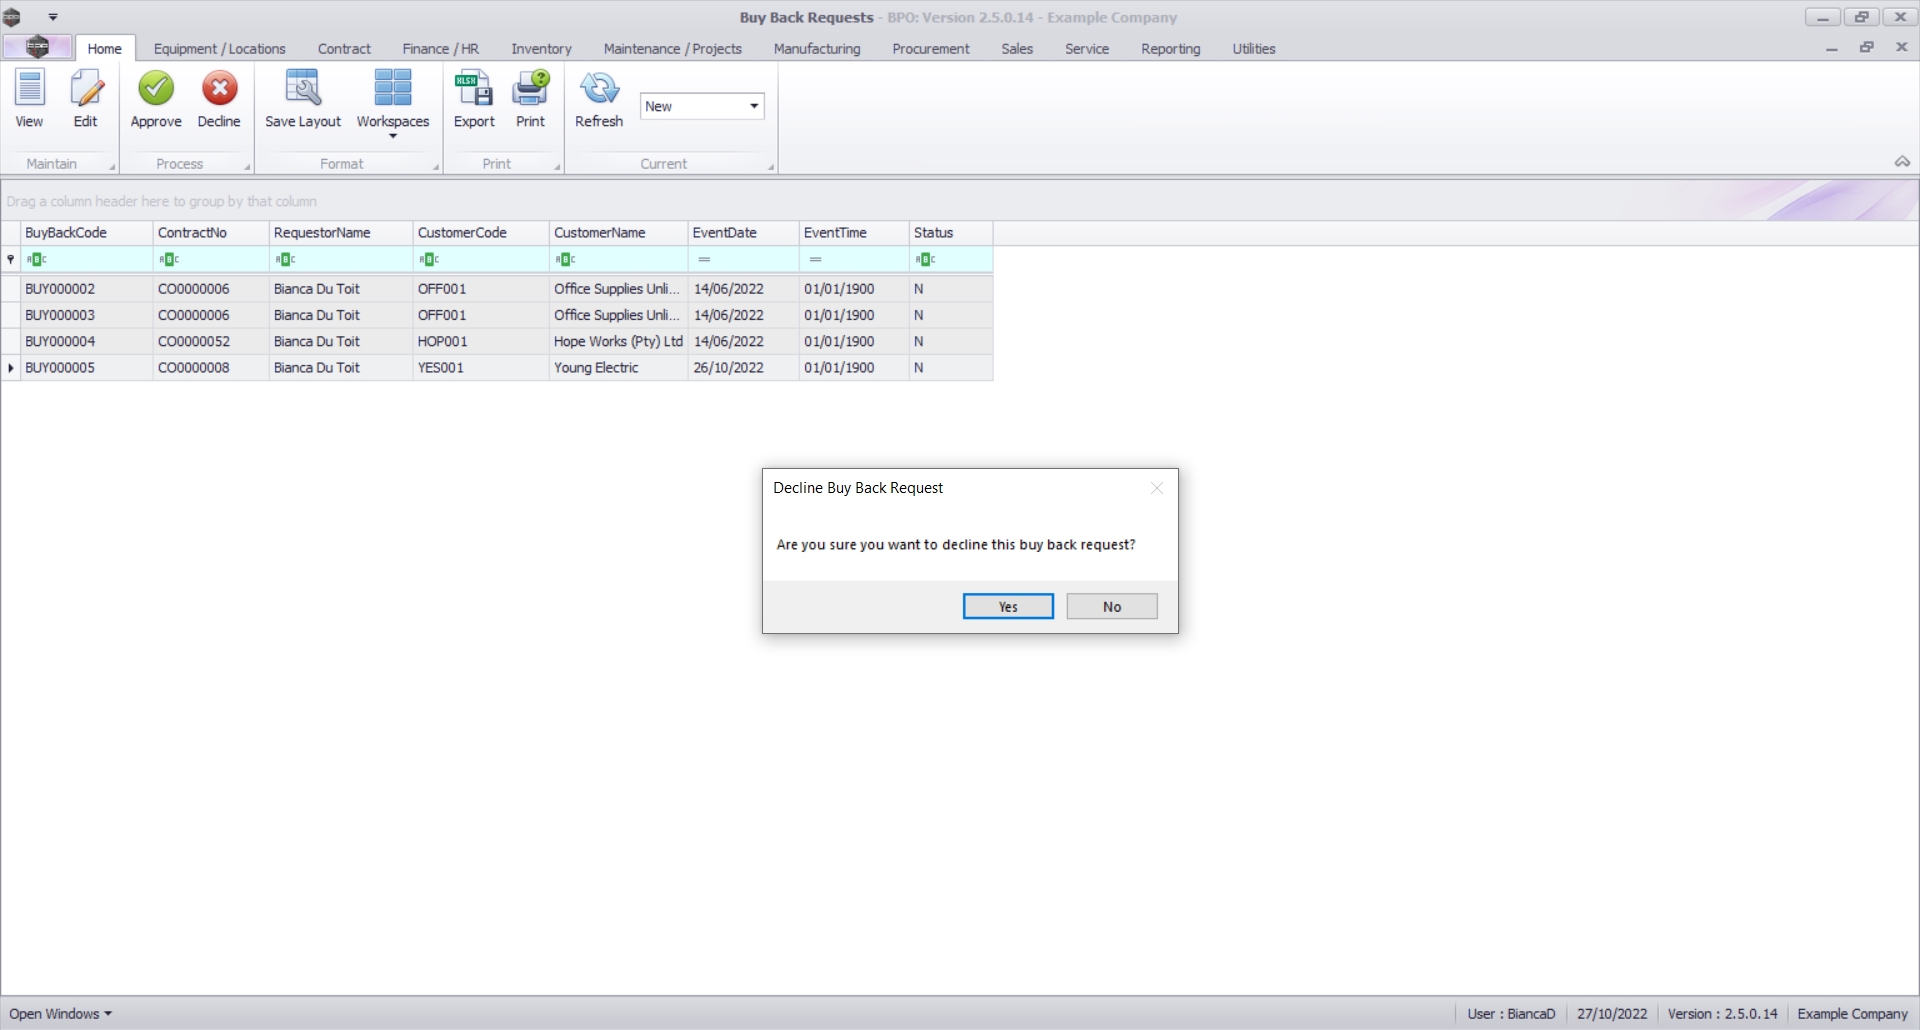Sort by CustomerName column header

tap(618, 232)
